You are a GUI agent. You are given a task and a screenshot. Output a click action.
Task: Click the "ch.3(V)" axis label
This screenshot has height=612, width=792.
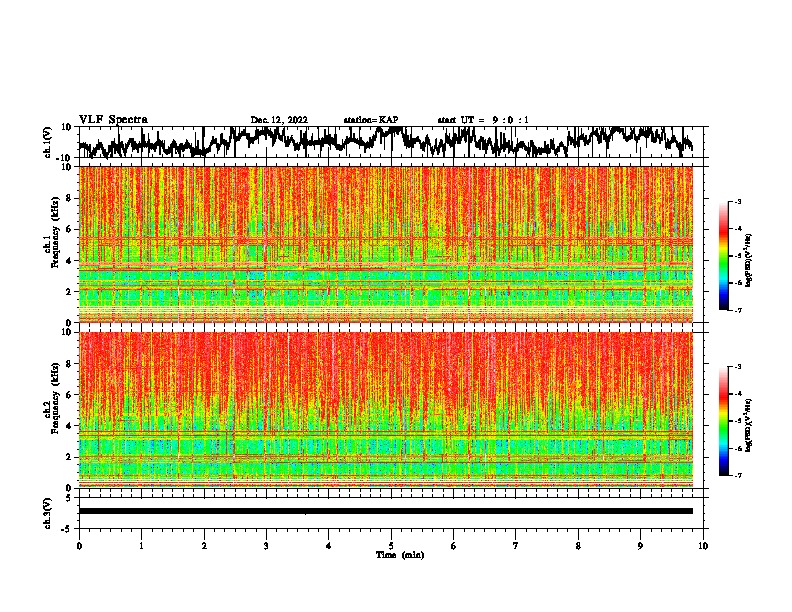pos(48,513)
